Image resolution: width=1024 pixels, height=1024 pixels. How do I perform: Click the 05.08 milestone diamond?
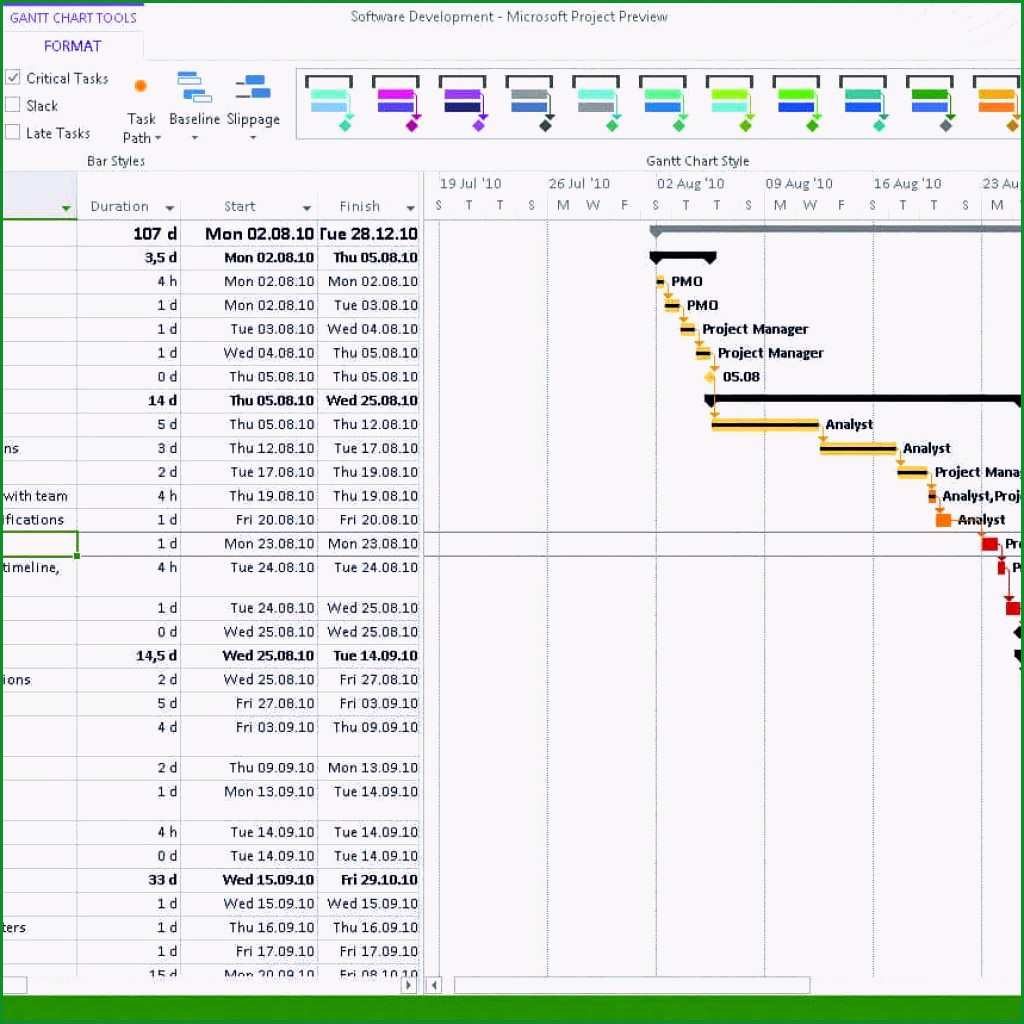point(711,377)
